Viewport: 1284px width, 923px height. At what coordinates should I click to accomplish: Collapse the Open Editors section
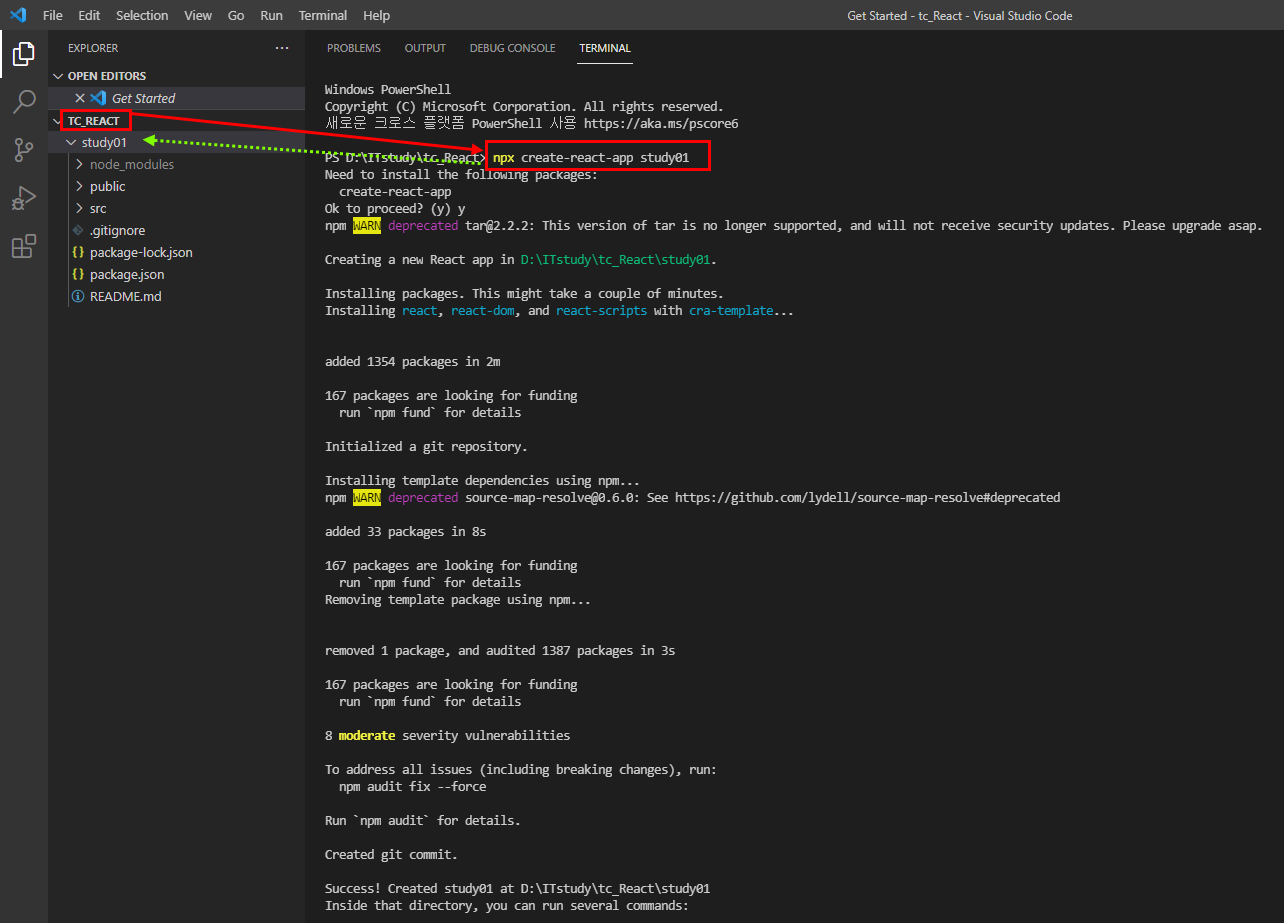(x=176, y=76)
